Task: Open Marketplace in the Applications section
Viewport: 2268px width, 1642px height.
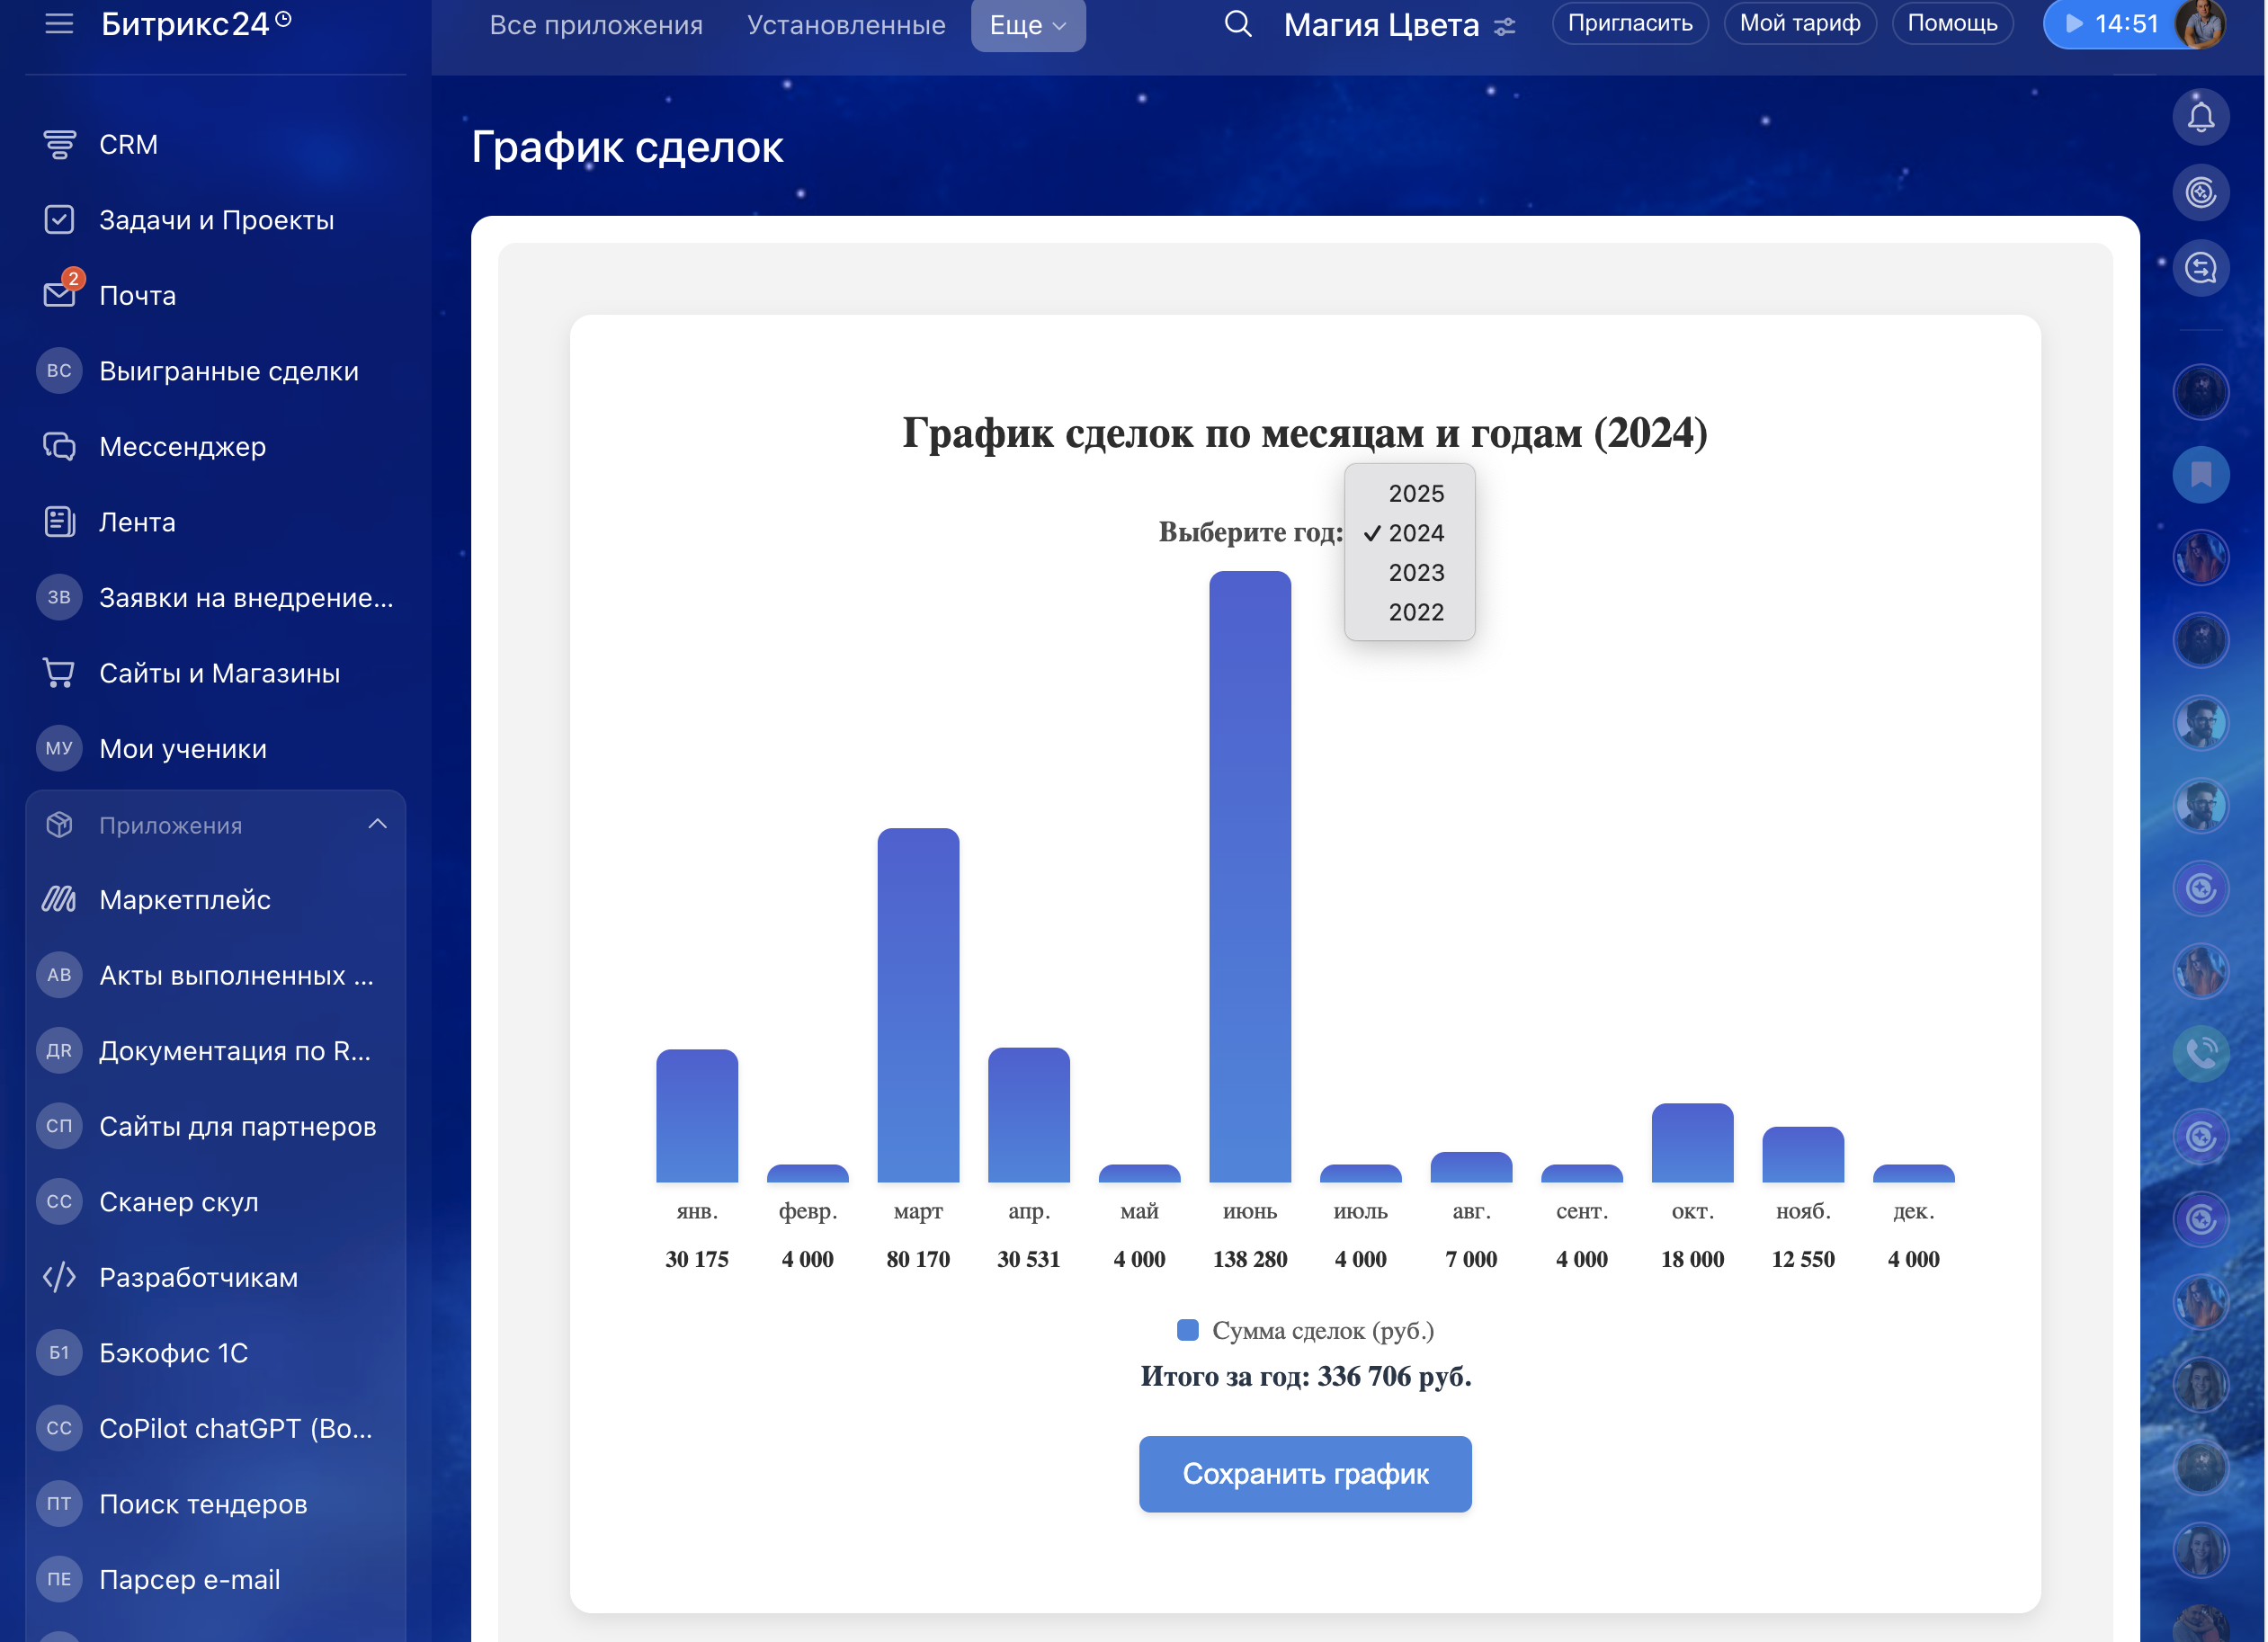Action: [184, 900]
